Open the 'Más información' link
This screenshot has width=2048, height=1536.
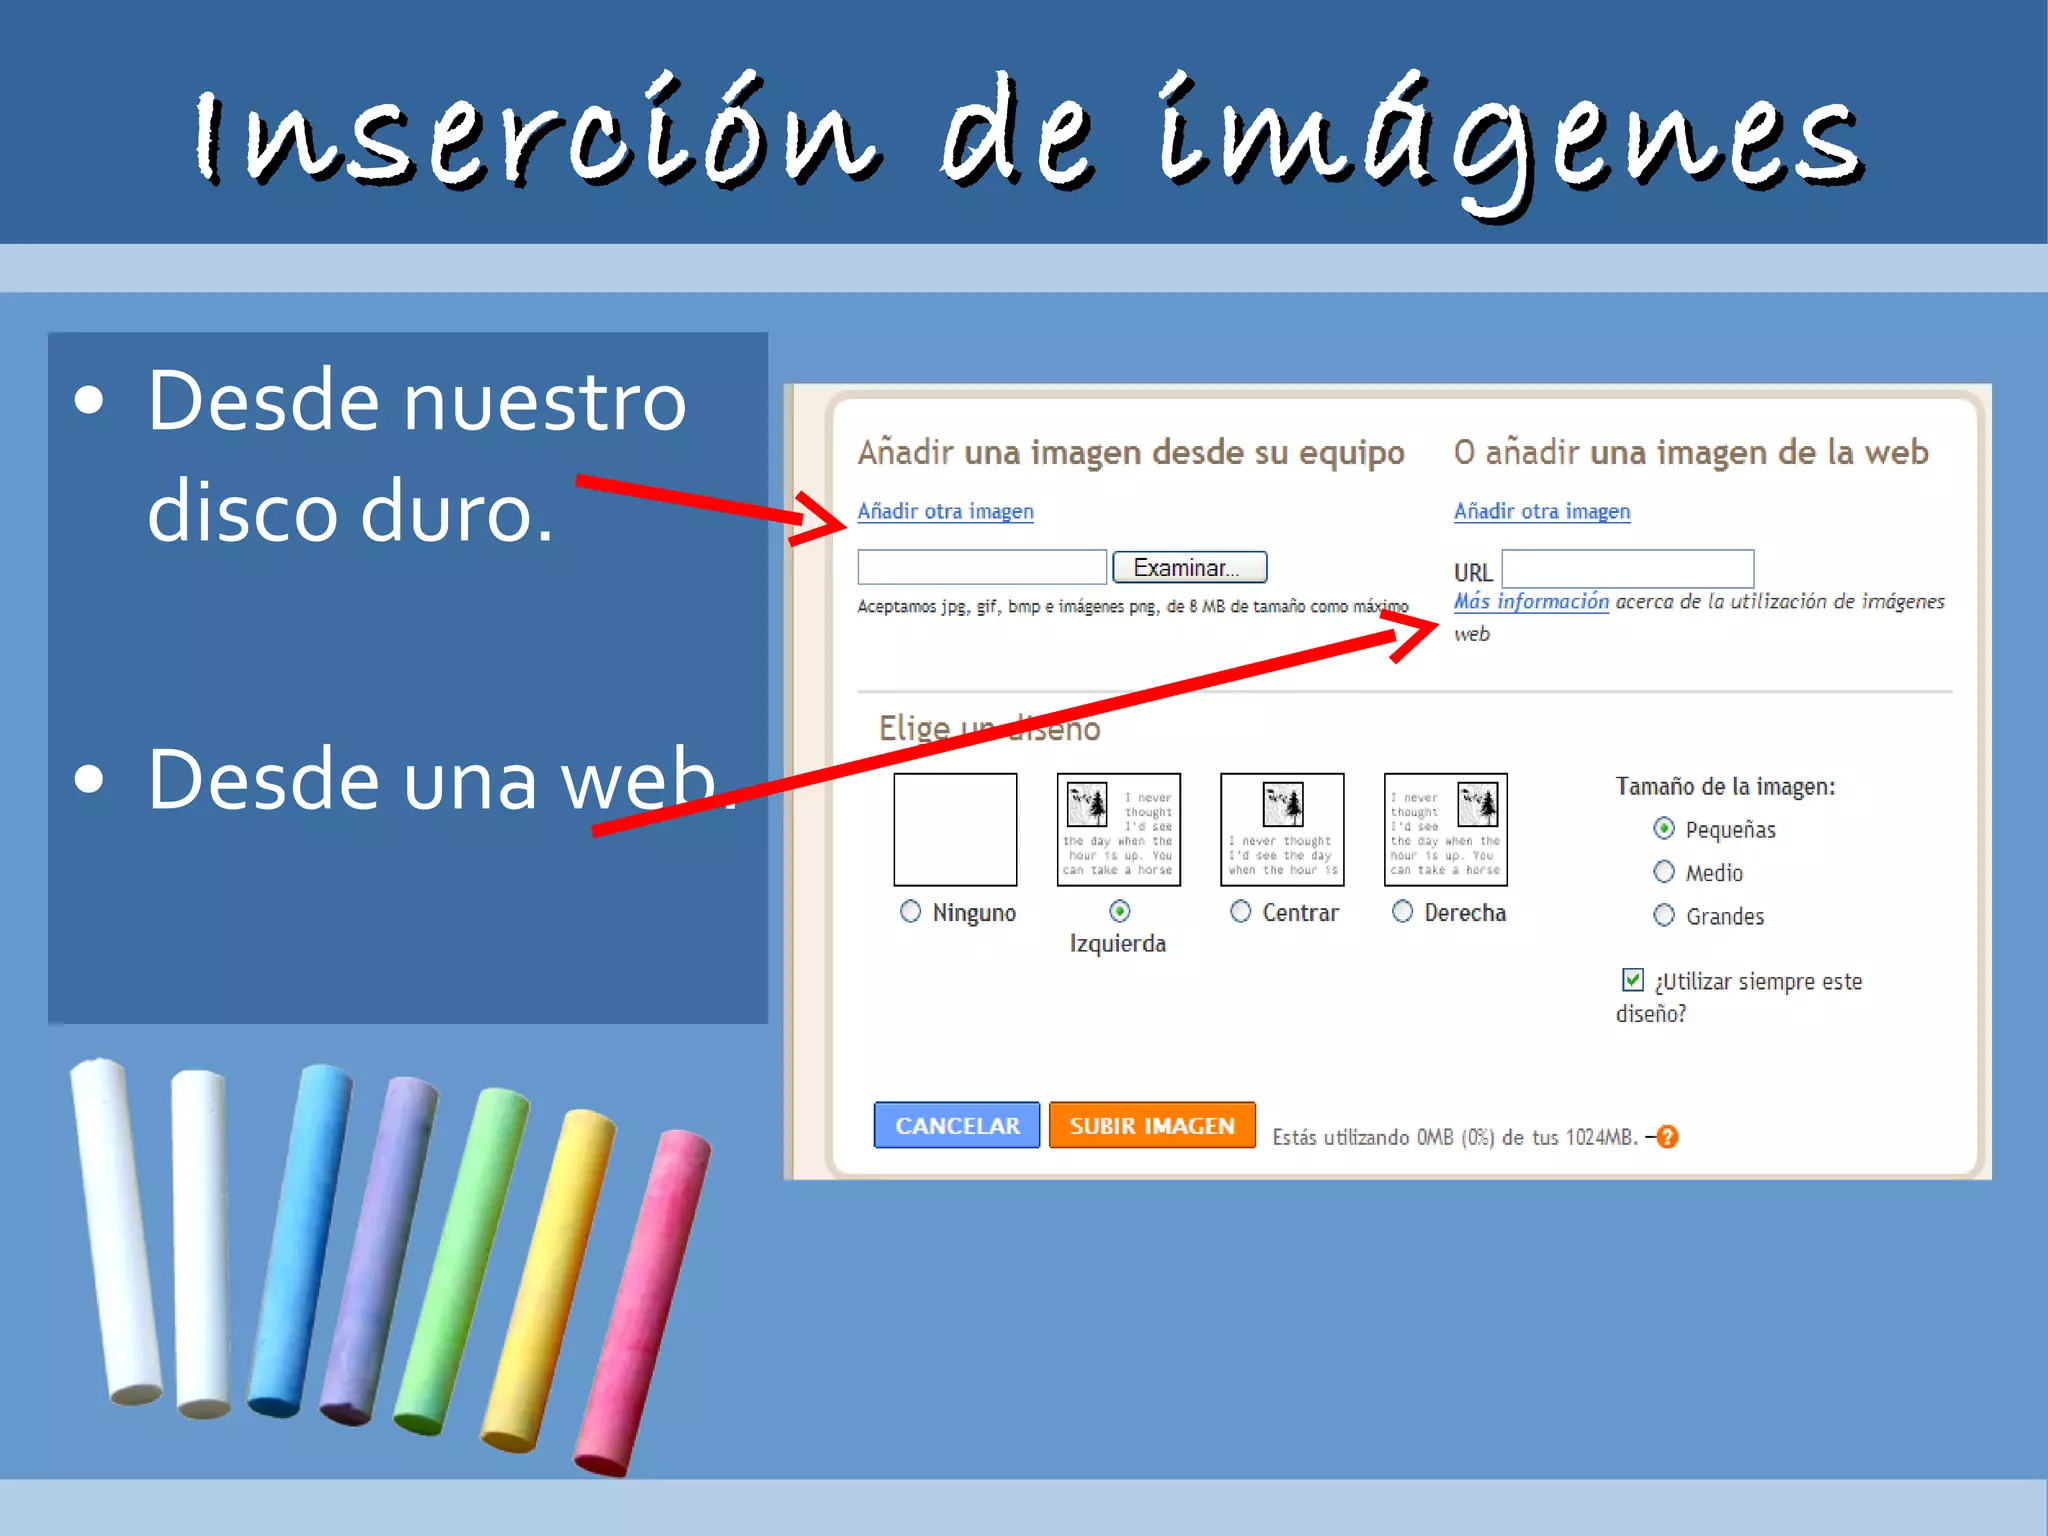point(1531,601)
